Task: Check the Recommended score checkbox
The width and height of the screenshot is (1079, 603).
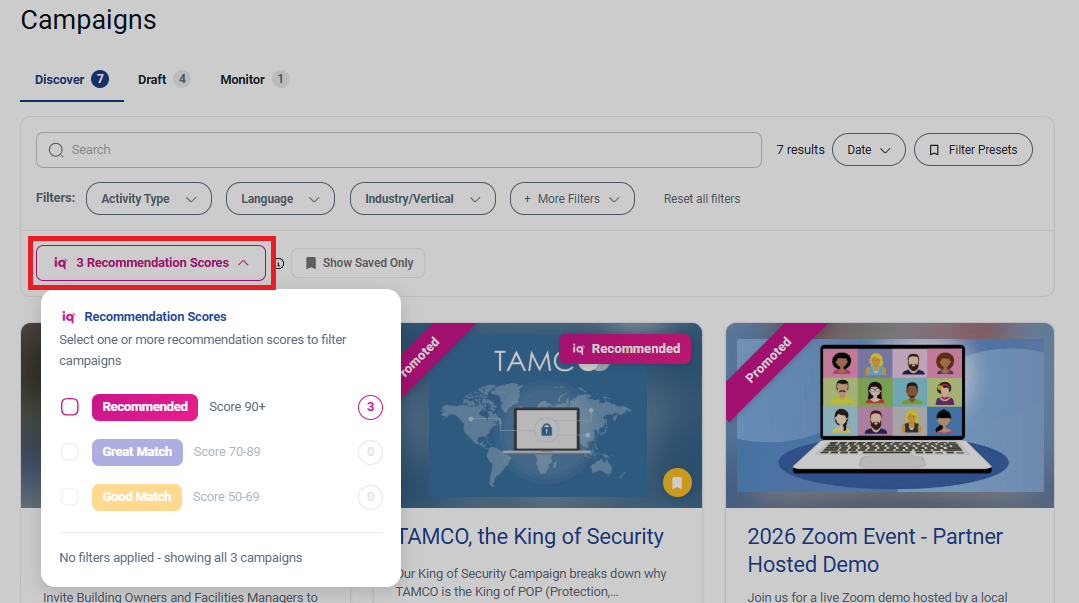Action: click(70, 407)
